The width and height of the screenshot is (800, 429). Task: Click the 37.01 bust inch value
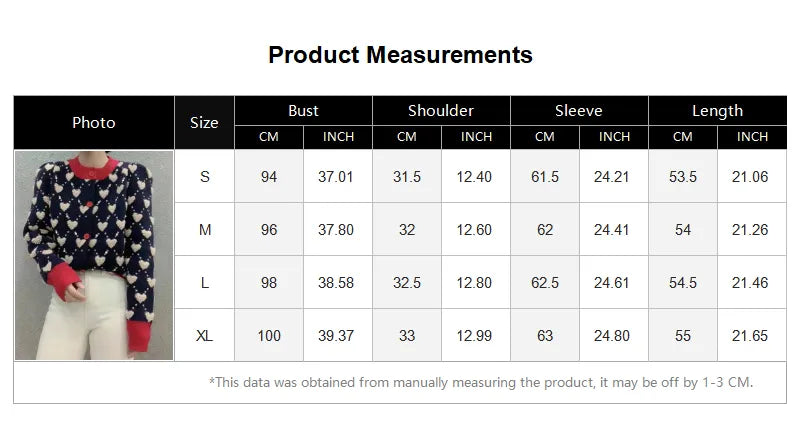(x=336, y=177)
